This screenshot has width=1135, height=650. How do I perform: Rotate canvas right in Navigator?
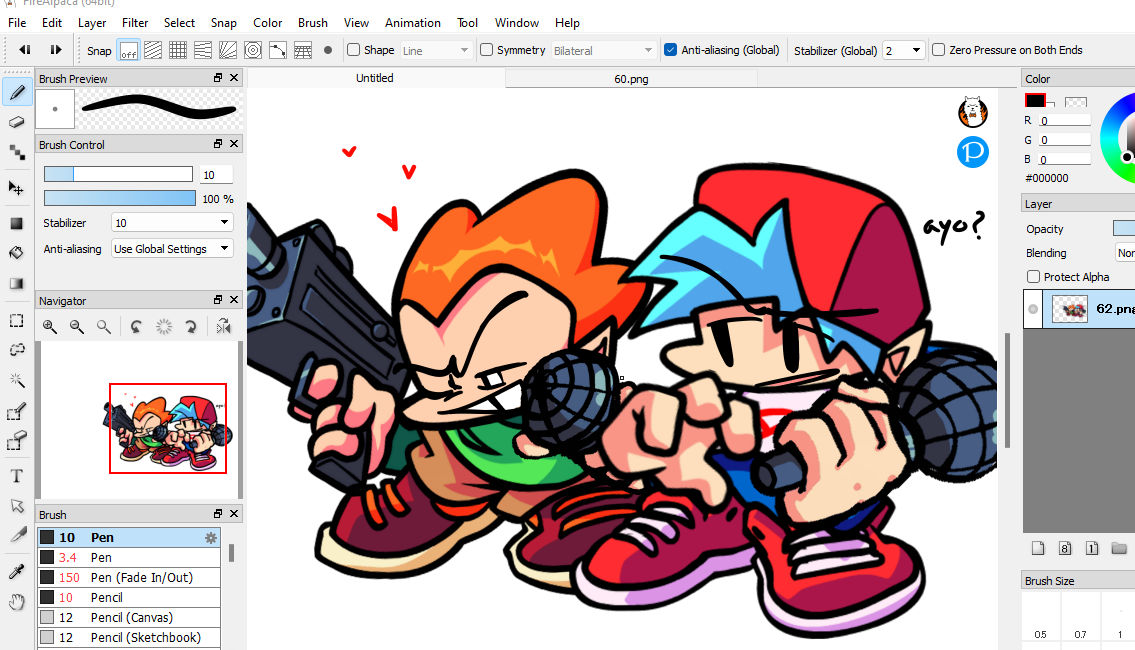(x=191, y=327)
